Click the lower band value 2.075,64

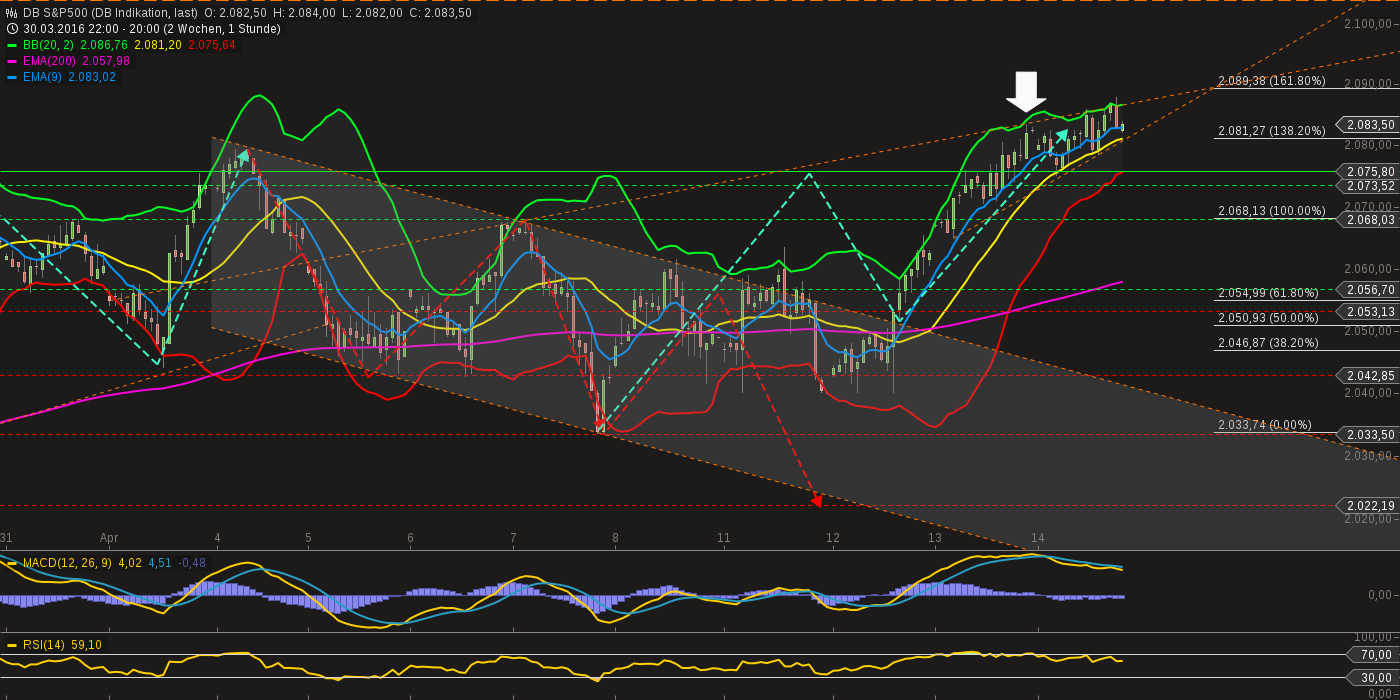coord(212,45)
